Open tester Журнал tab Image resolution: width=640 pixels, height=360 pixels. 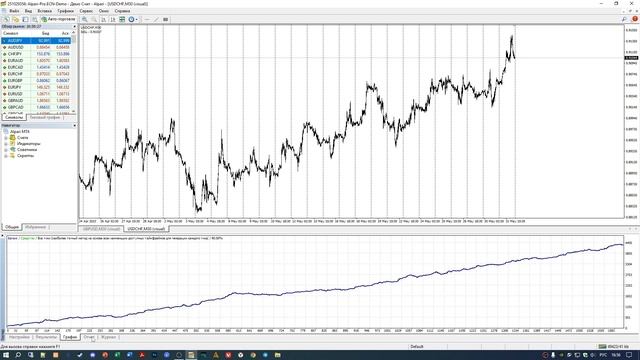(x=108, y=337)
